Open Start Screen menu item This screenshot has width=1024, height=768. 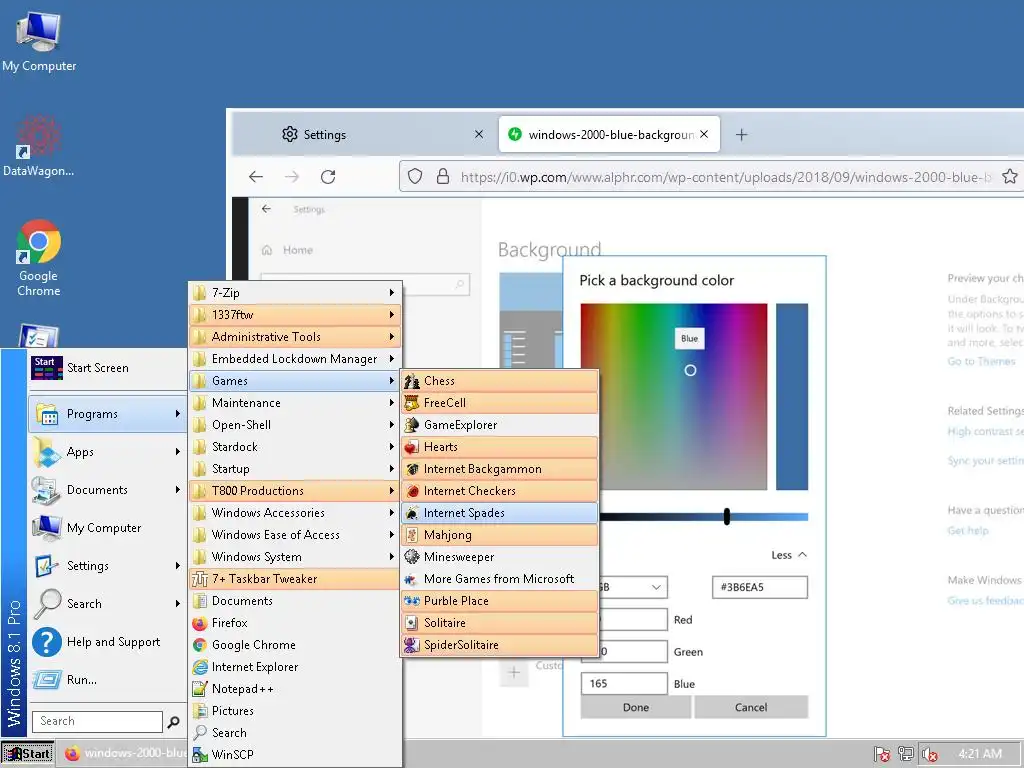107,368
